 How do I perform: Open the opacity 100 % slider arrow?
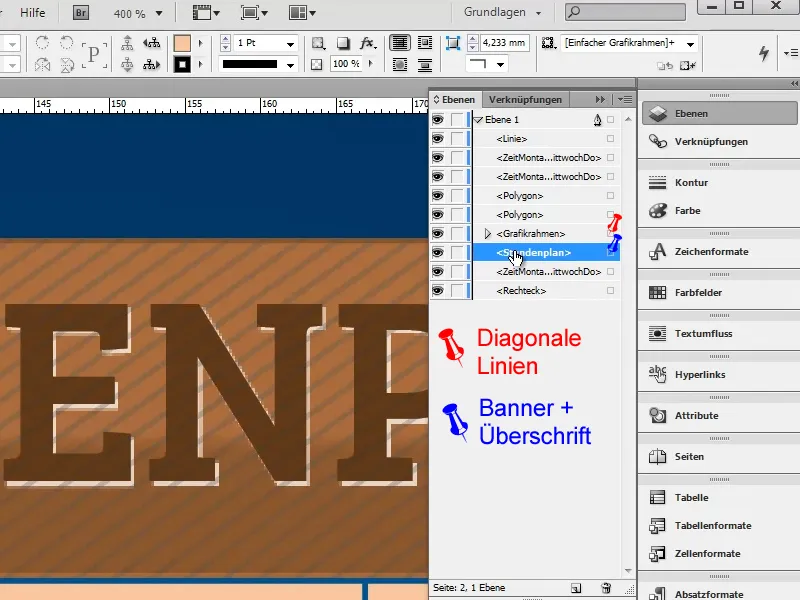coord(371,64)
